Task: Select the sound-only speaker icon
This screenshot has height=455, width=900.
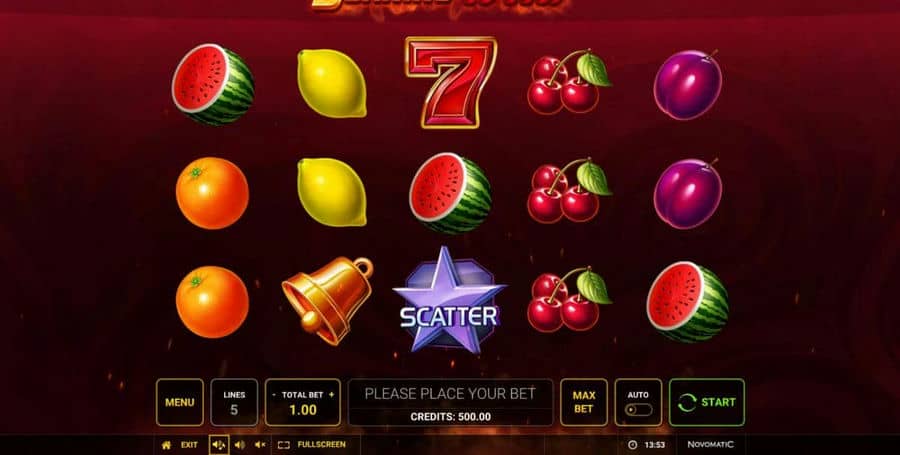Action: (x=240, y=445)
